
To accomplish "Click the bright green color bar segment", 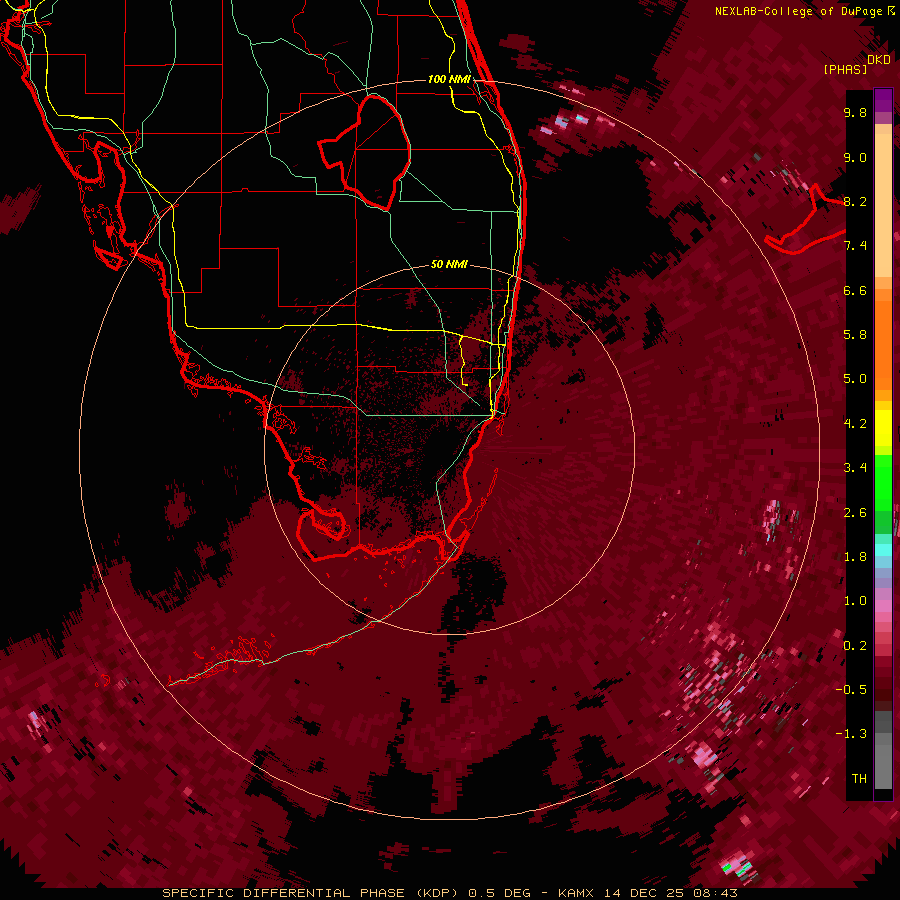I will (883, 483).
